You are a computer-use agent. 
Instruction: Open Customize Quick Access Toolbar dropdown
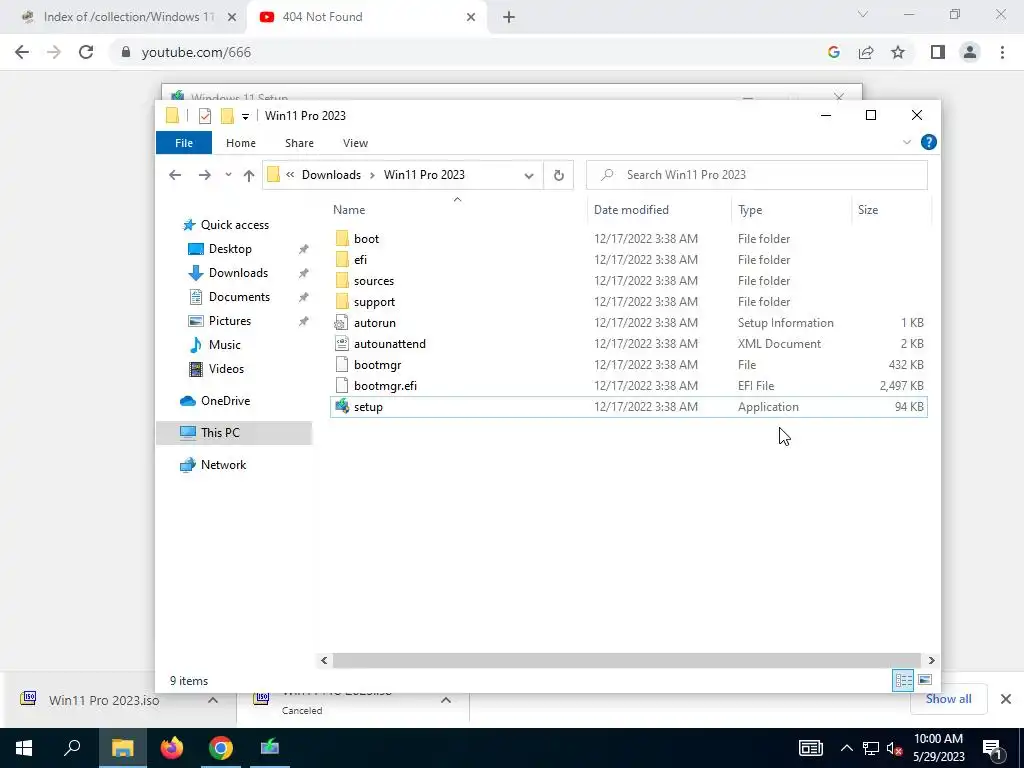[x=246, y=117]
